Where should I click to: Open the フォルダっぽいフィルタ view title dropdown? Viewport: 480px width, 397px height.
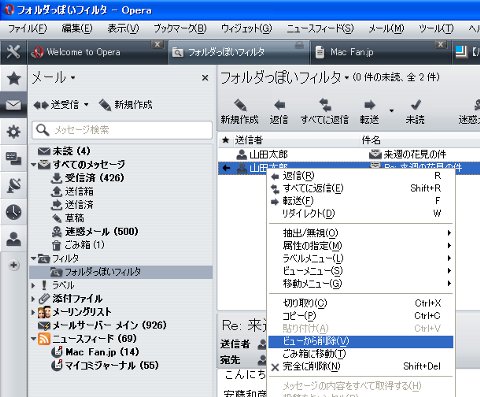tap(347, 78)
